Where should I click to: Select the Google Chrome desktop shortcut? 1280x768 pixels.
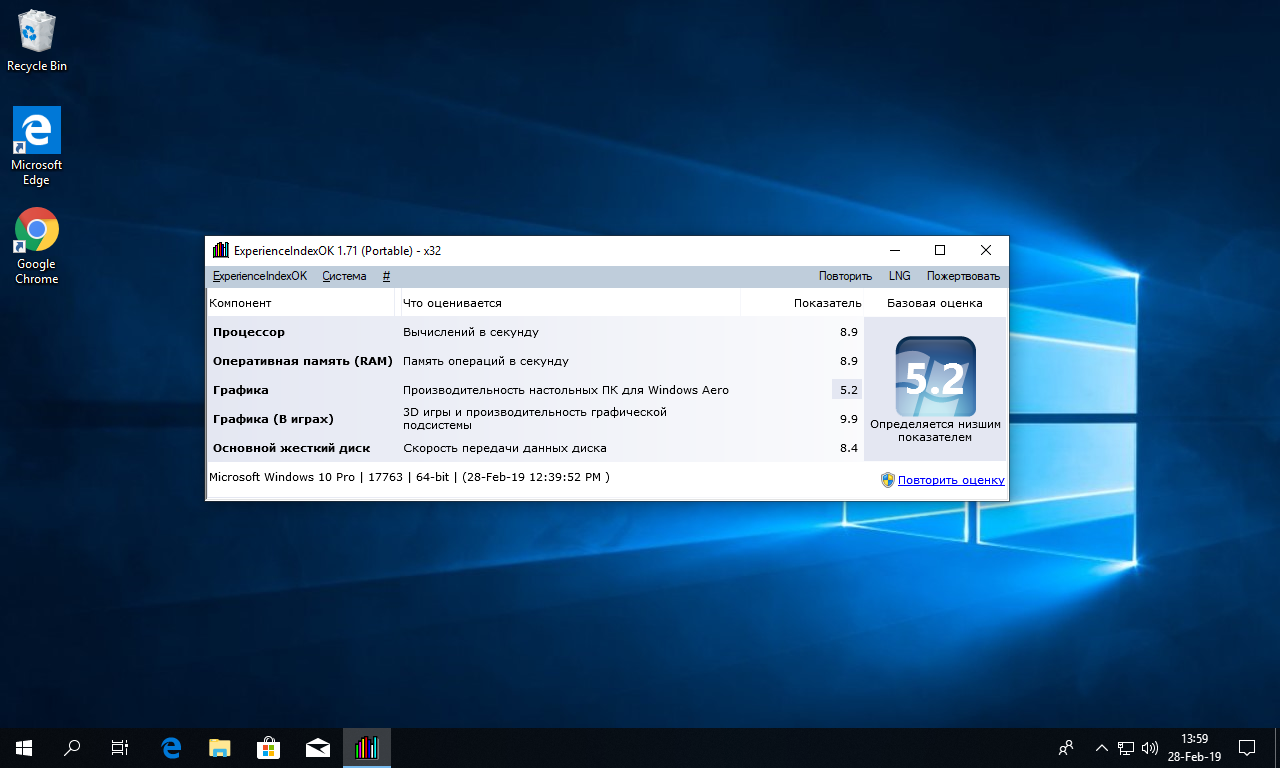click(x=37, y=246)
